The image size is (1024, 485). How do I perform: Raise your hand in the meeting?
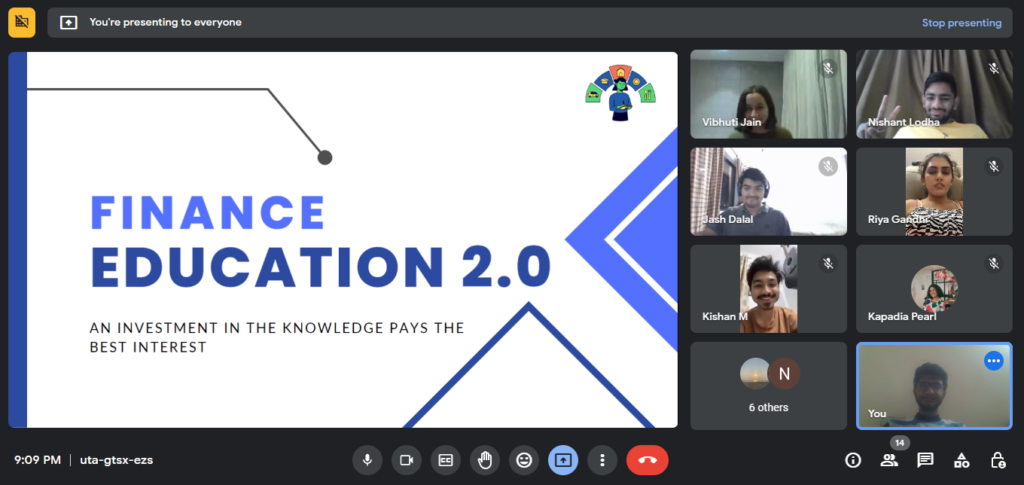pos(484,460)
